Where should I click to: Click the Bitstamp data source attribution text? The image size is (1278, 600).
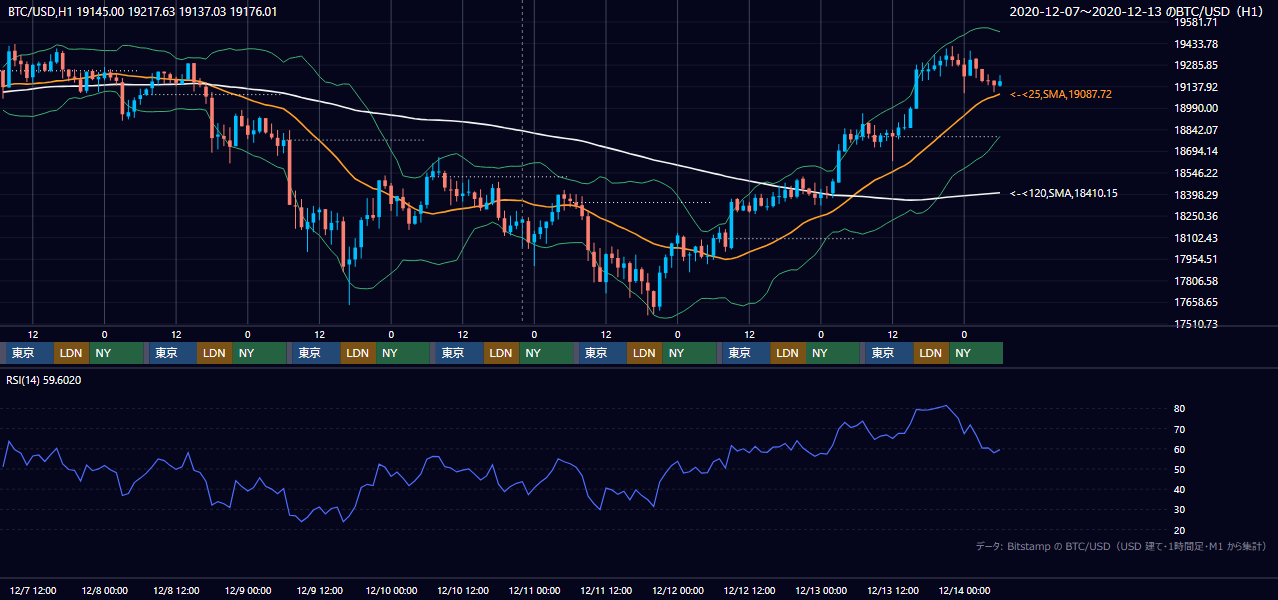(x=1121, y=546)
